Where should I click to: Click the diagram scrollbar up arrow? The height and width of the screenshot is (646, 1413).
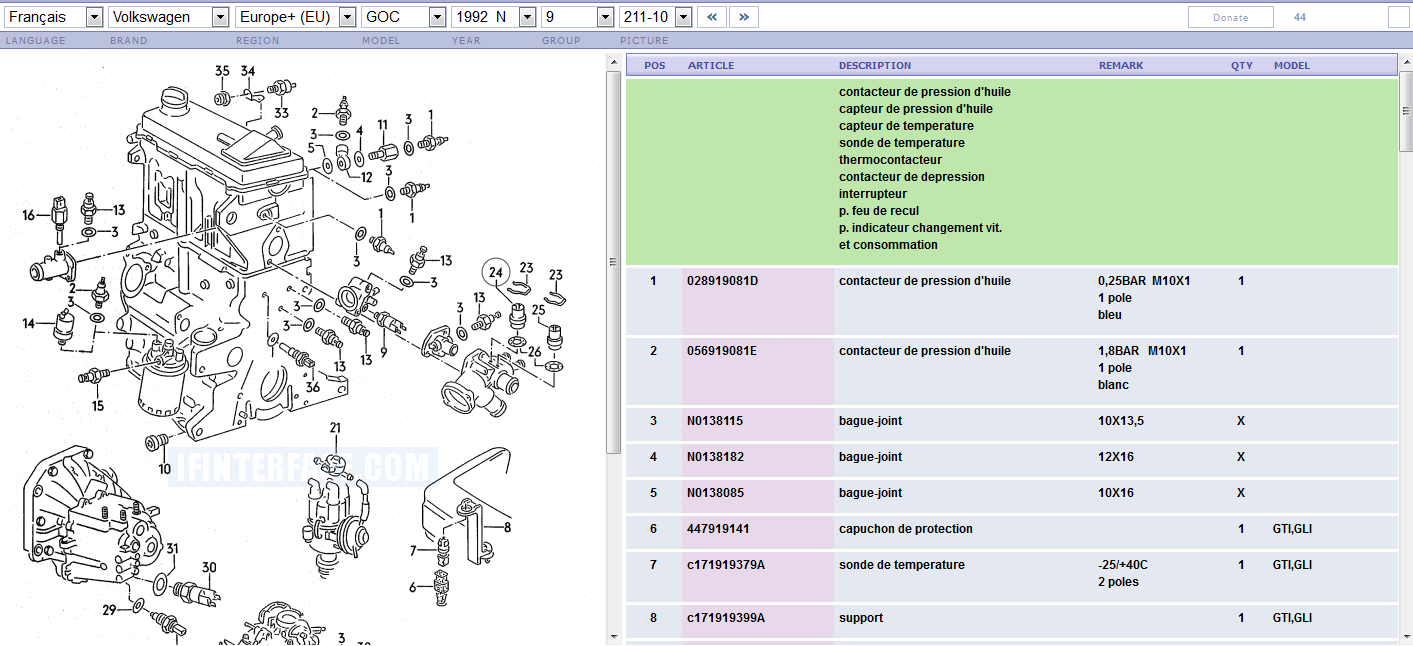coord(614,62)
